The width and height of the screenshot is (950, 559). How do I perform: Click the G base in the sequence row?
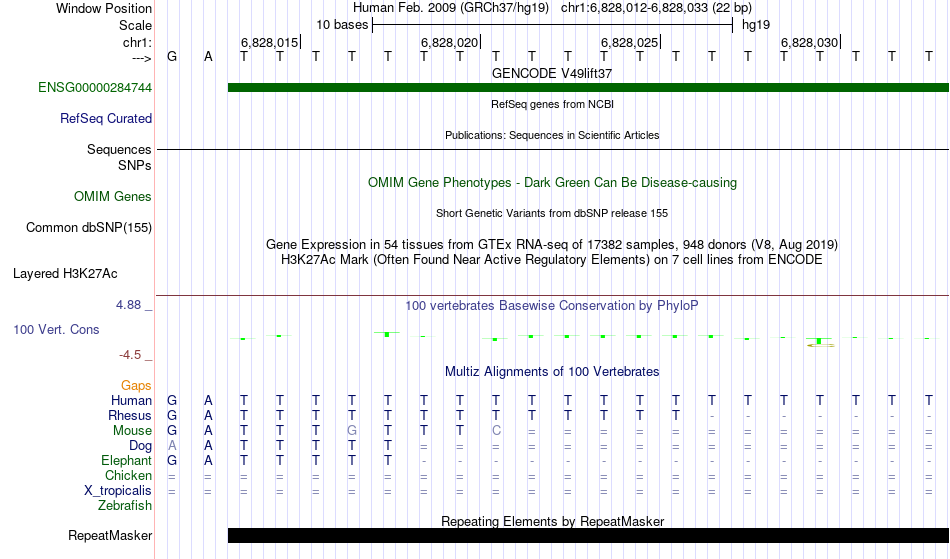point(172,57)
